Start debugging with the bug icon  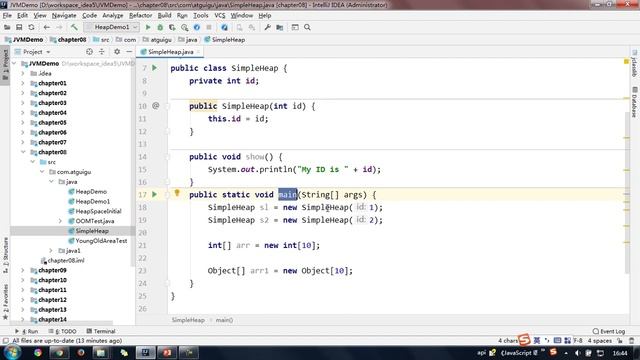(160, 27)
